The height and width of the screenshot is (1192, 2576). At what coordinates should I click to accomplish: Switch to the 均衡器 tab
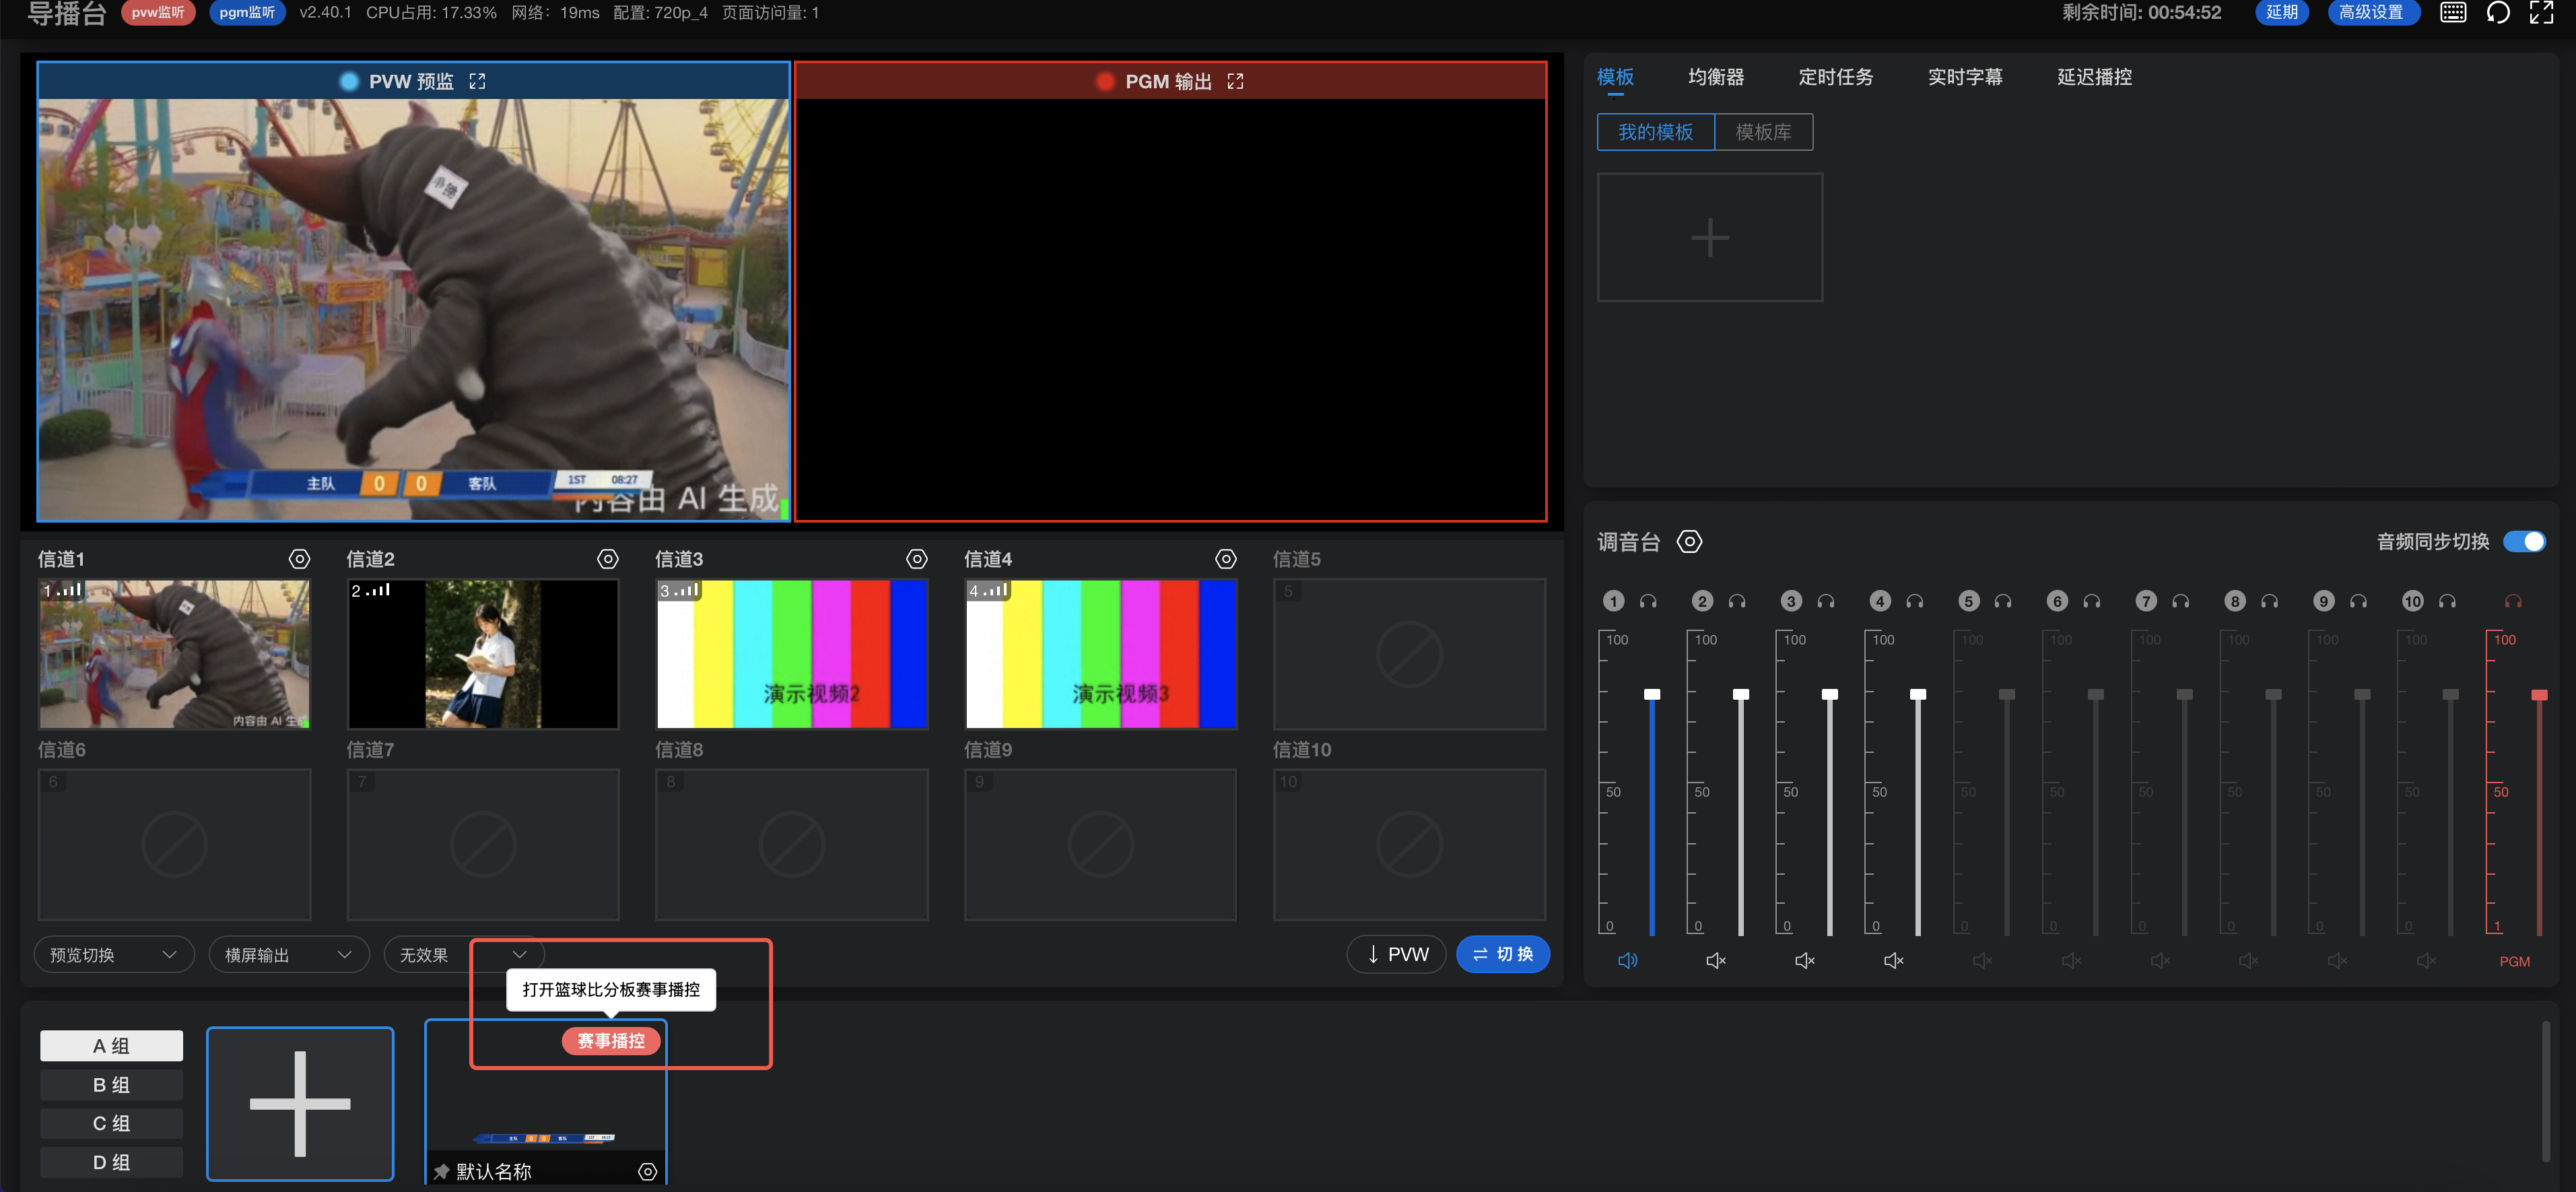1716,77
